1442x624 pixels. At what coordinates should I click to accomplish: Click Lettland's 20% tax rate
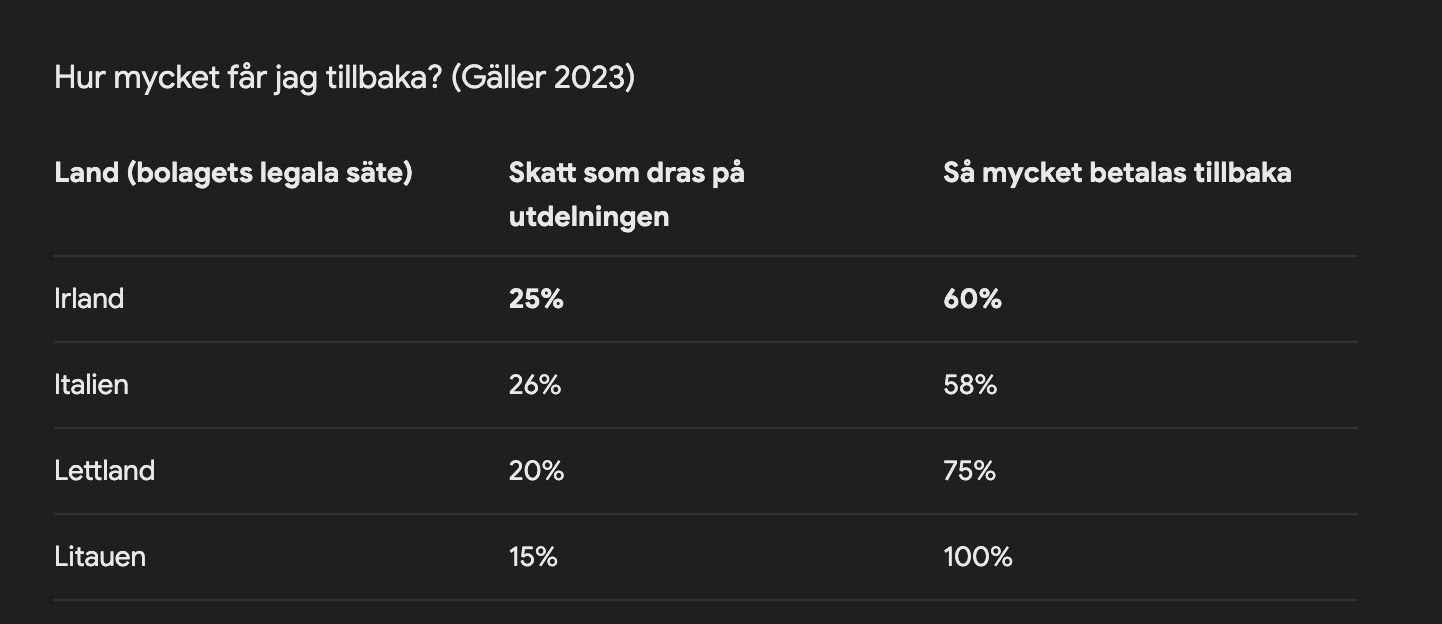536,471
